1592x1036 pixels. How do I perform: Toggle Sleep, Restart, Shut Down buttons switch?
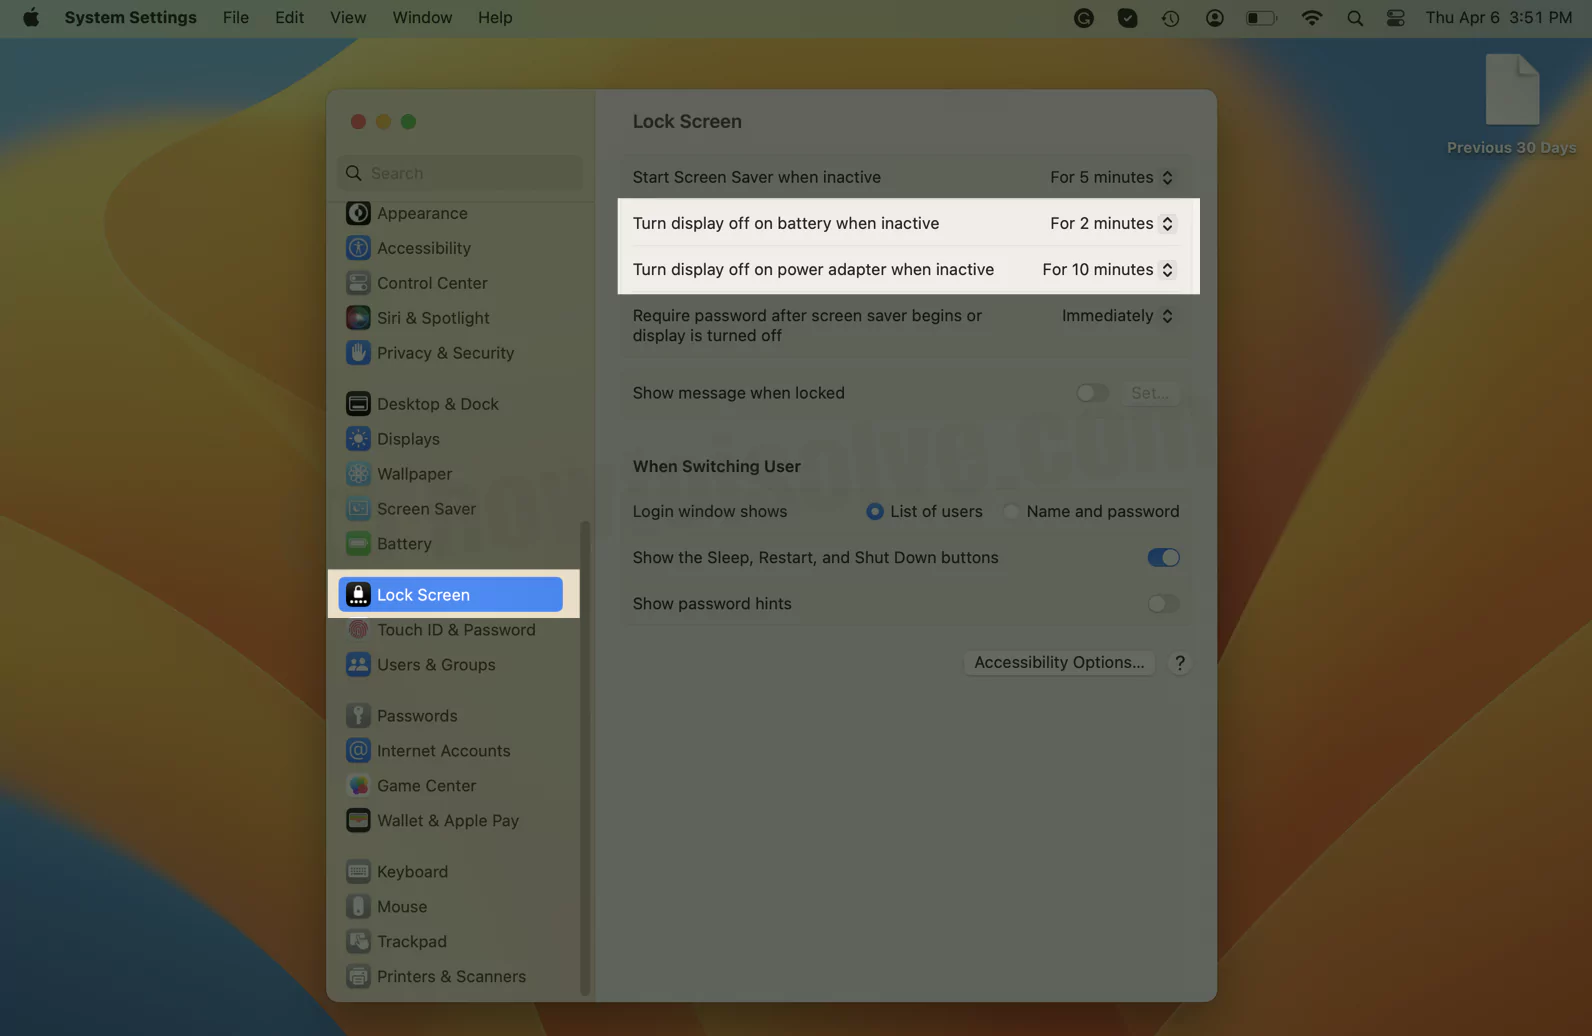pos(1163,558)
